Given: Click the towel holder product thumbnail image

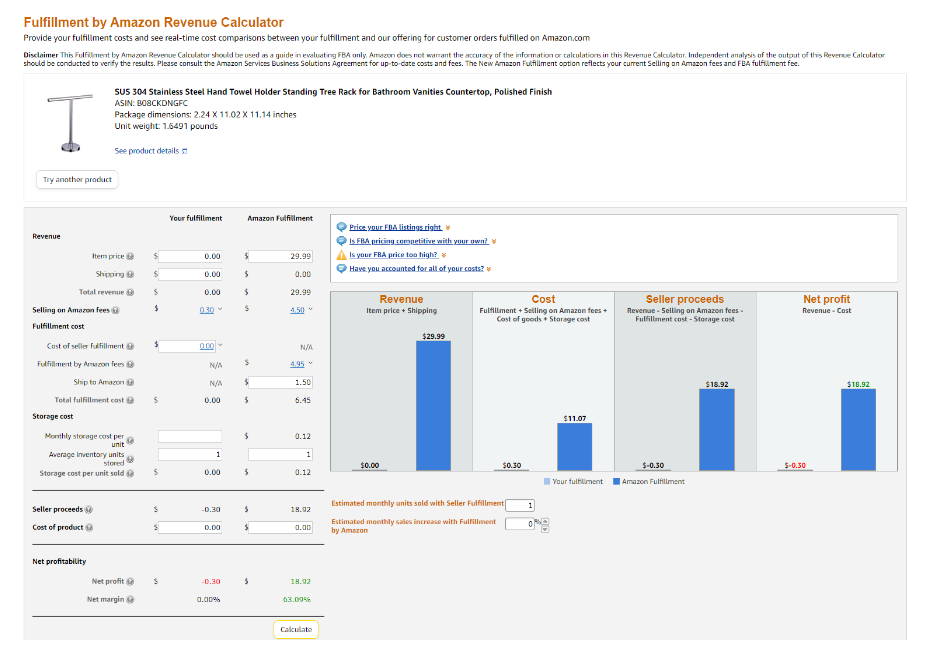Looking at the screenshot, I should coord(70,124).
